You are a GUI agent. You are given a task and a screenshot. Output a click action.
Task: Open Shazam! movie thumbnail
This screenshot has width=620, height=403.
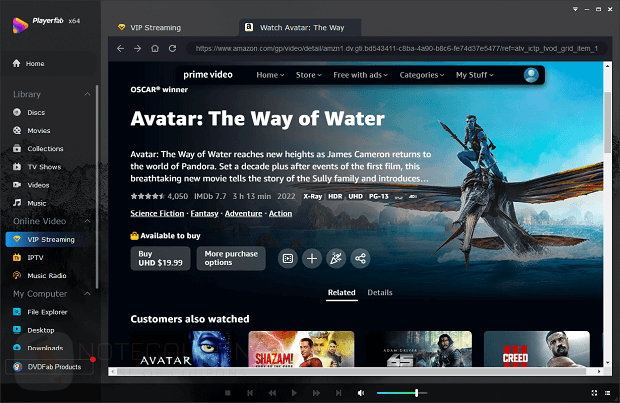point(301,349)
